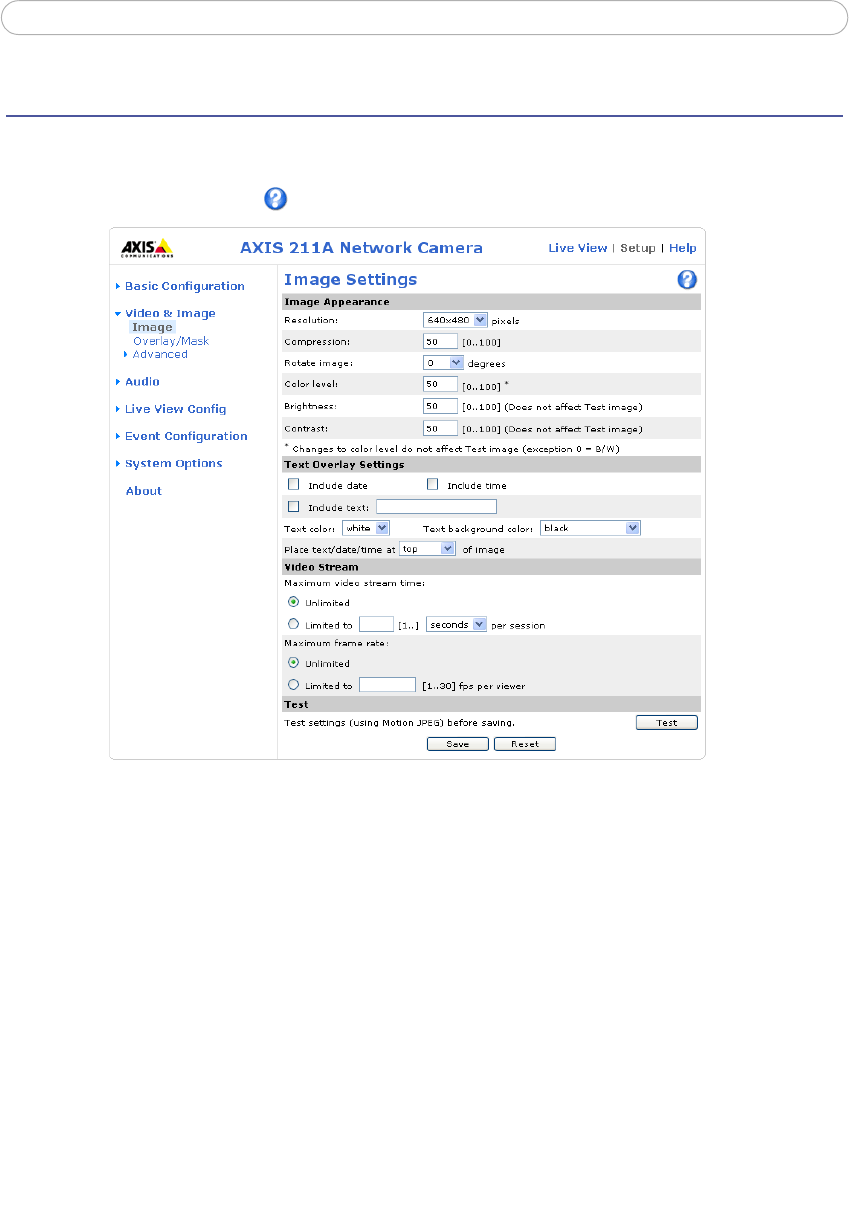Click the stream time limit input field

376,624
